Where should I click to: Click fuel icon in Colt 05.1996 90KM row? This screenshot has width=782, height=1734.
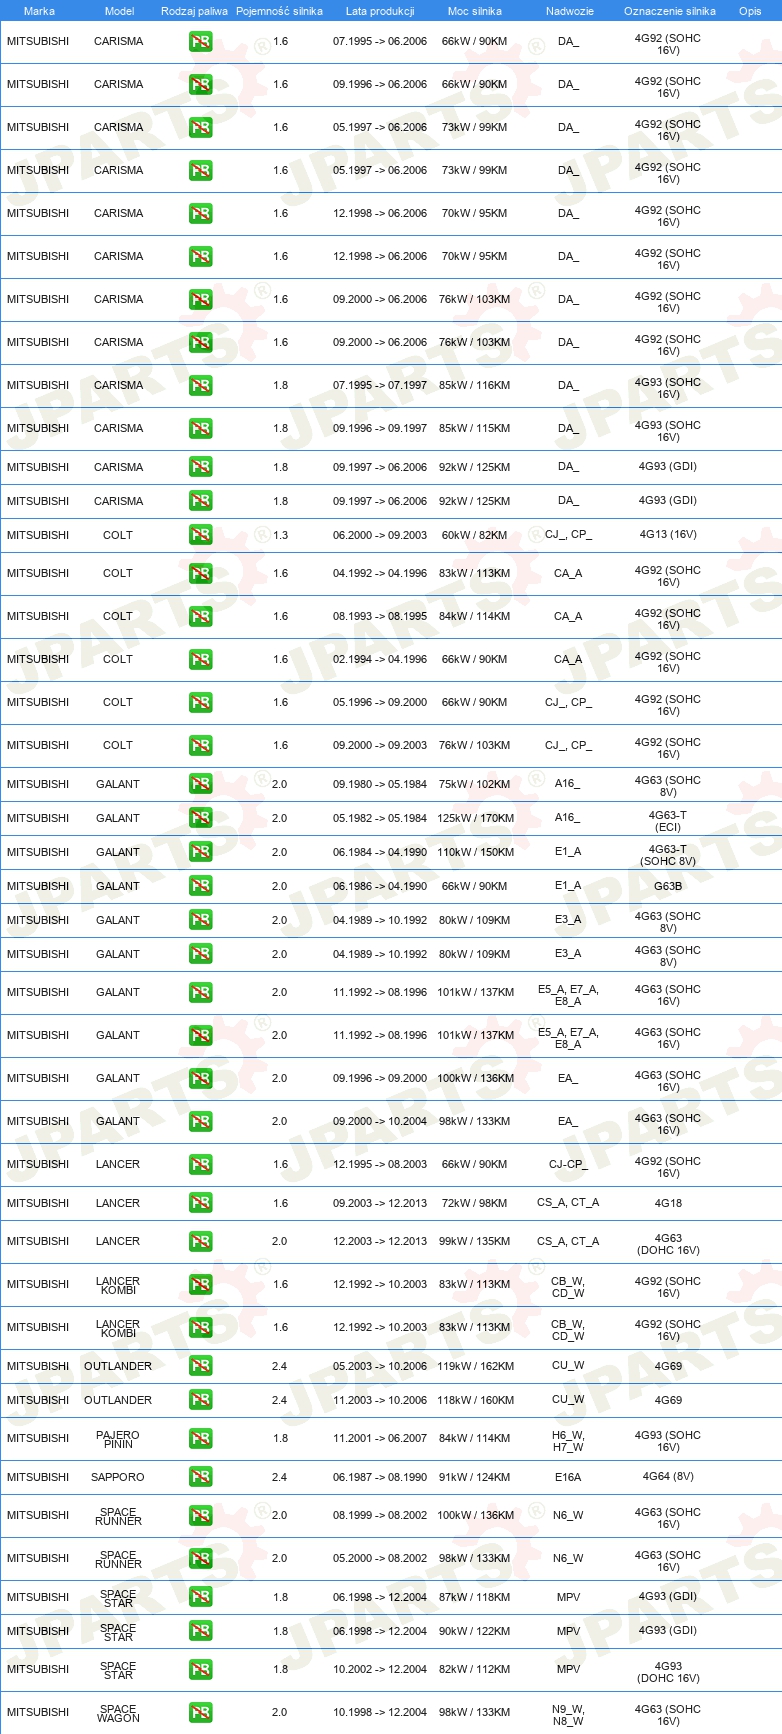point(200,703)
